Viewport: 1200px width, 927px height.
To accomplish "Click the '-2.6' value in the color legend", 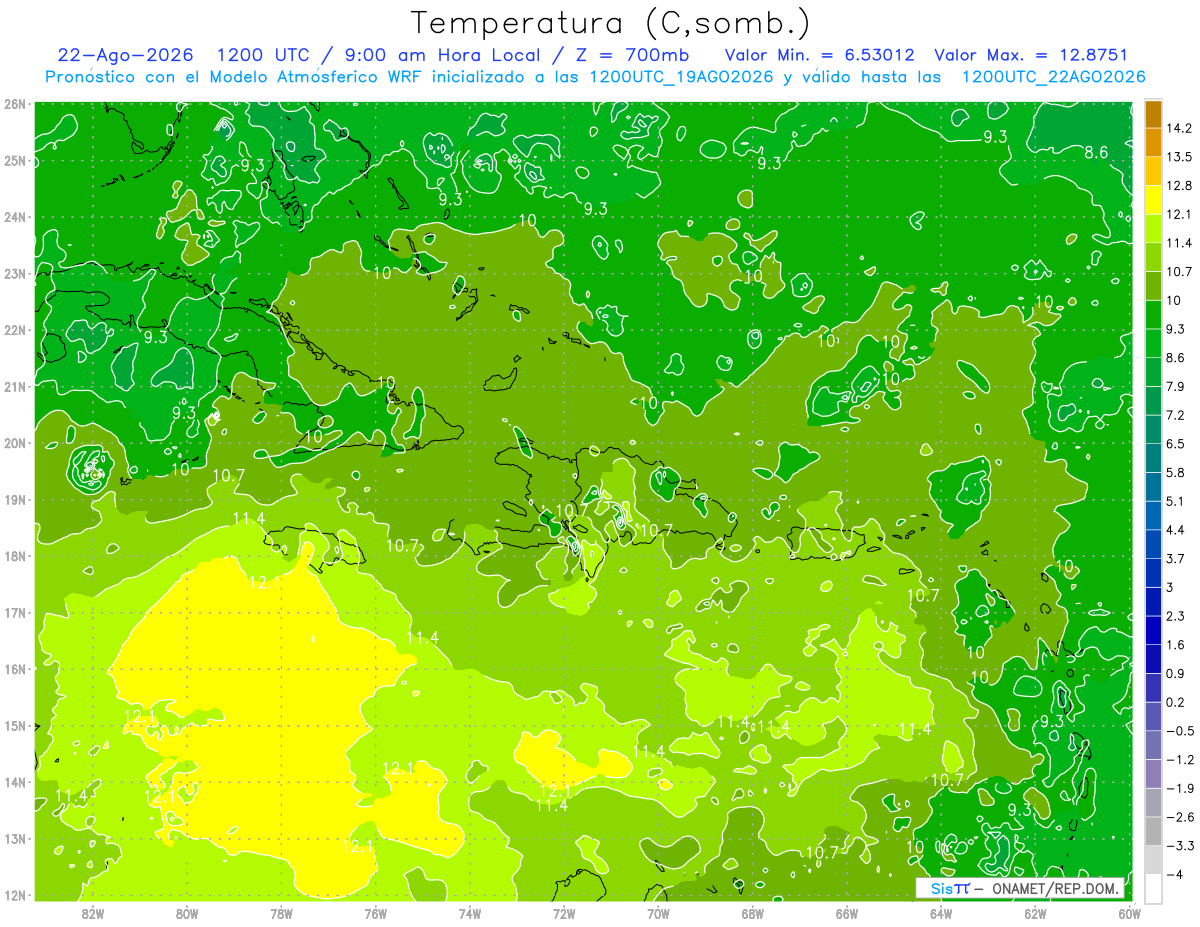I will pyautogui.click(x=1180, y=818).
